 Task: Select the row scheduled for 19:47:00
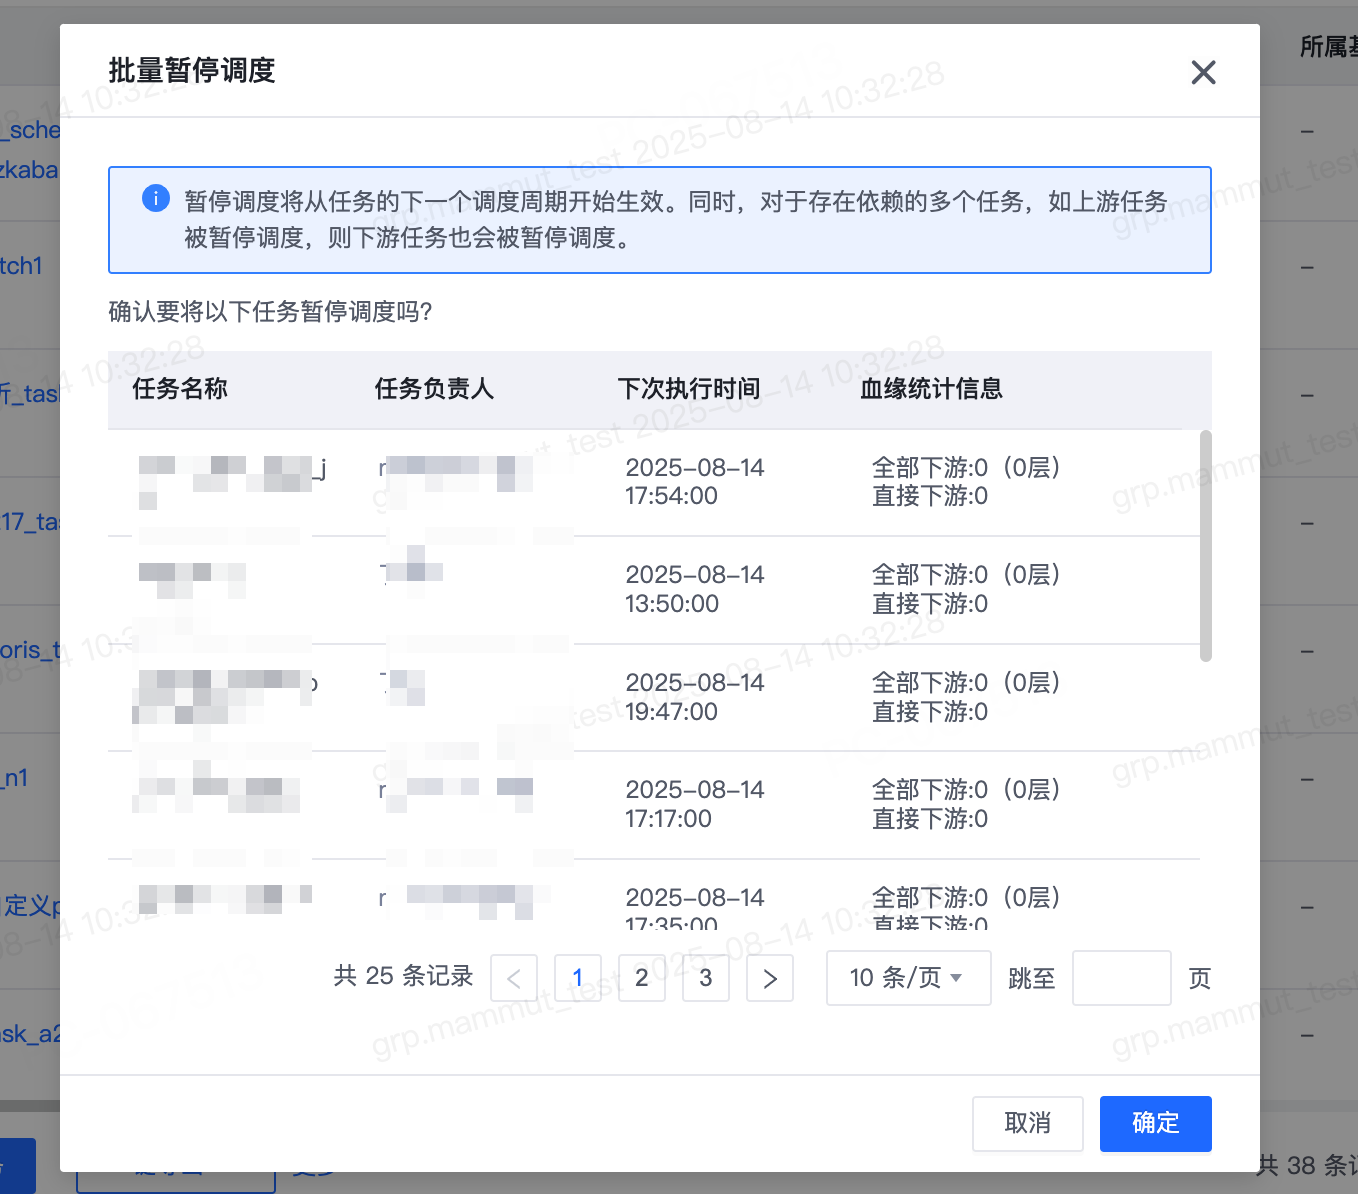coord(672,697)
